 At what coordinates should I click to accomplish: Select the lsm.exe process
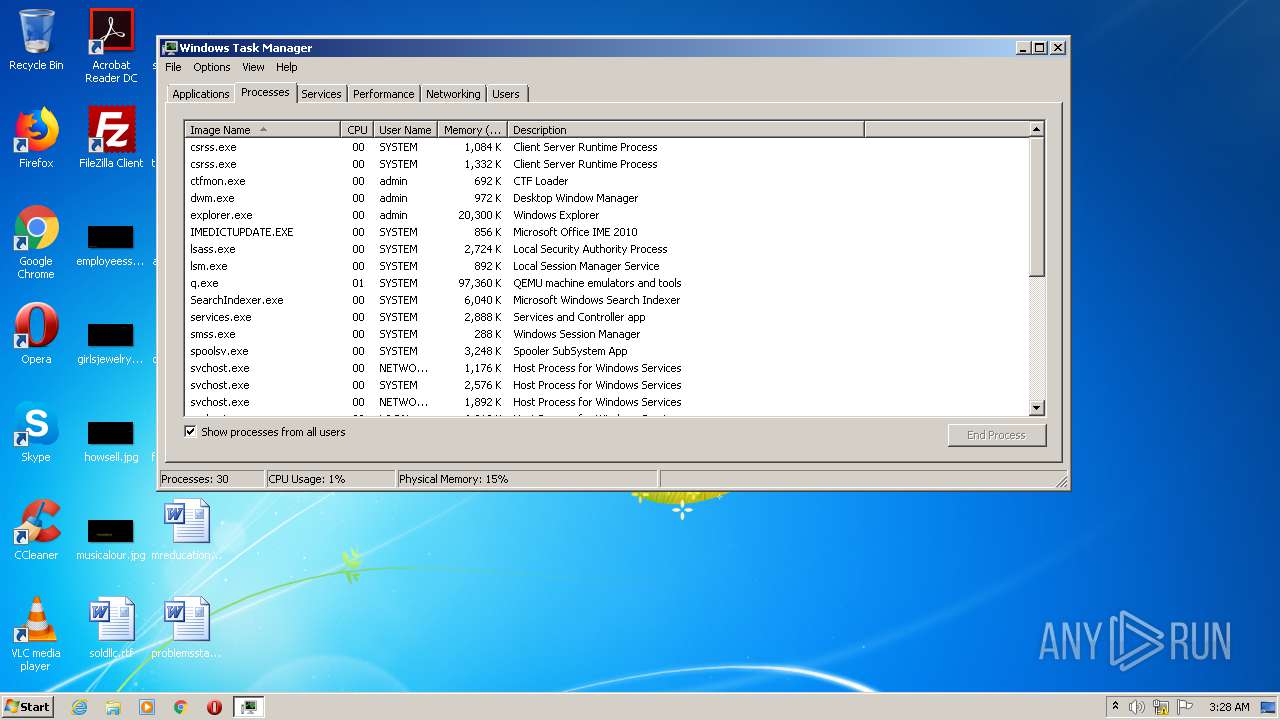pyautogui.click(x=607, y=266)
